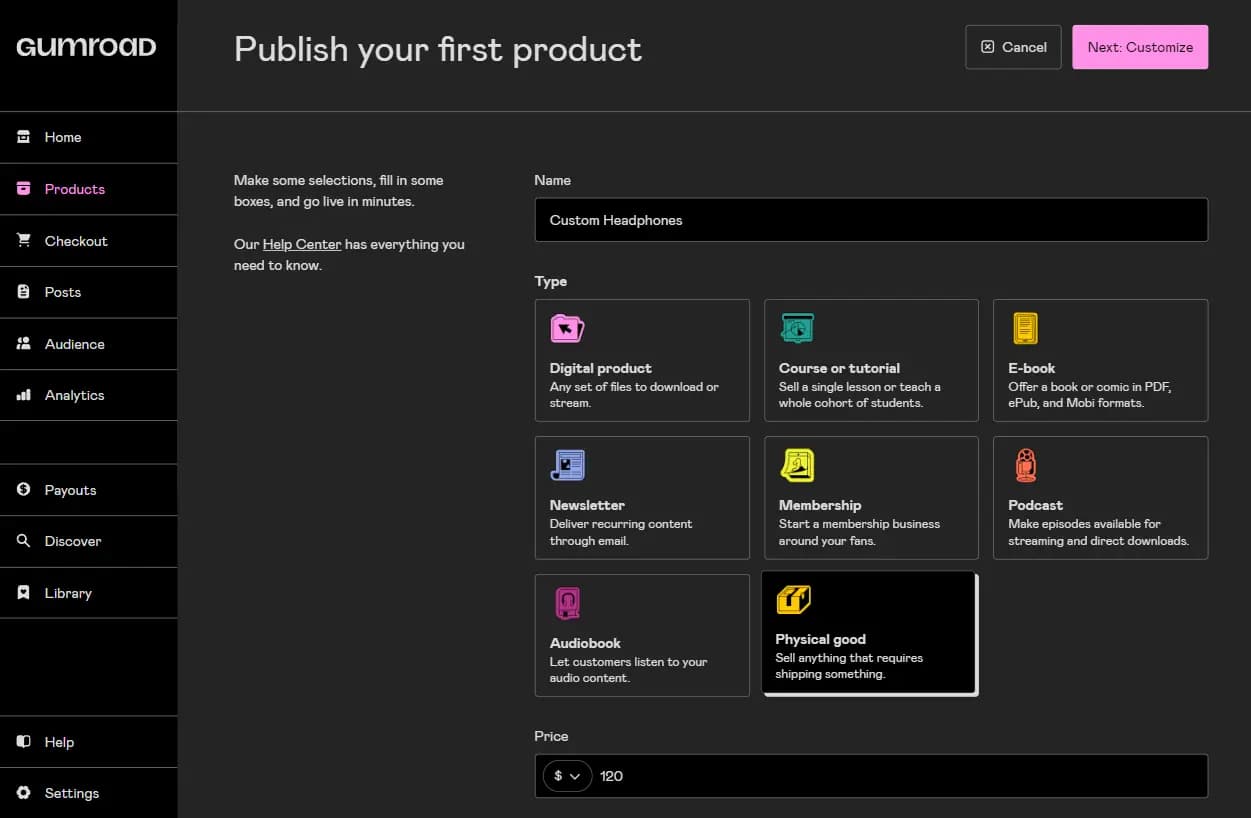The image size is (1251, 818).
Task: Go to Audience in the sidebar
Action: tap(89, 343)
